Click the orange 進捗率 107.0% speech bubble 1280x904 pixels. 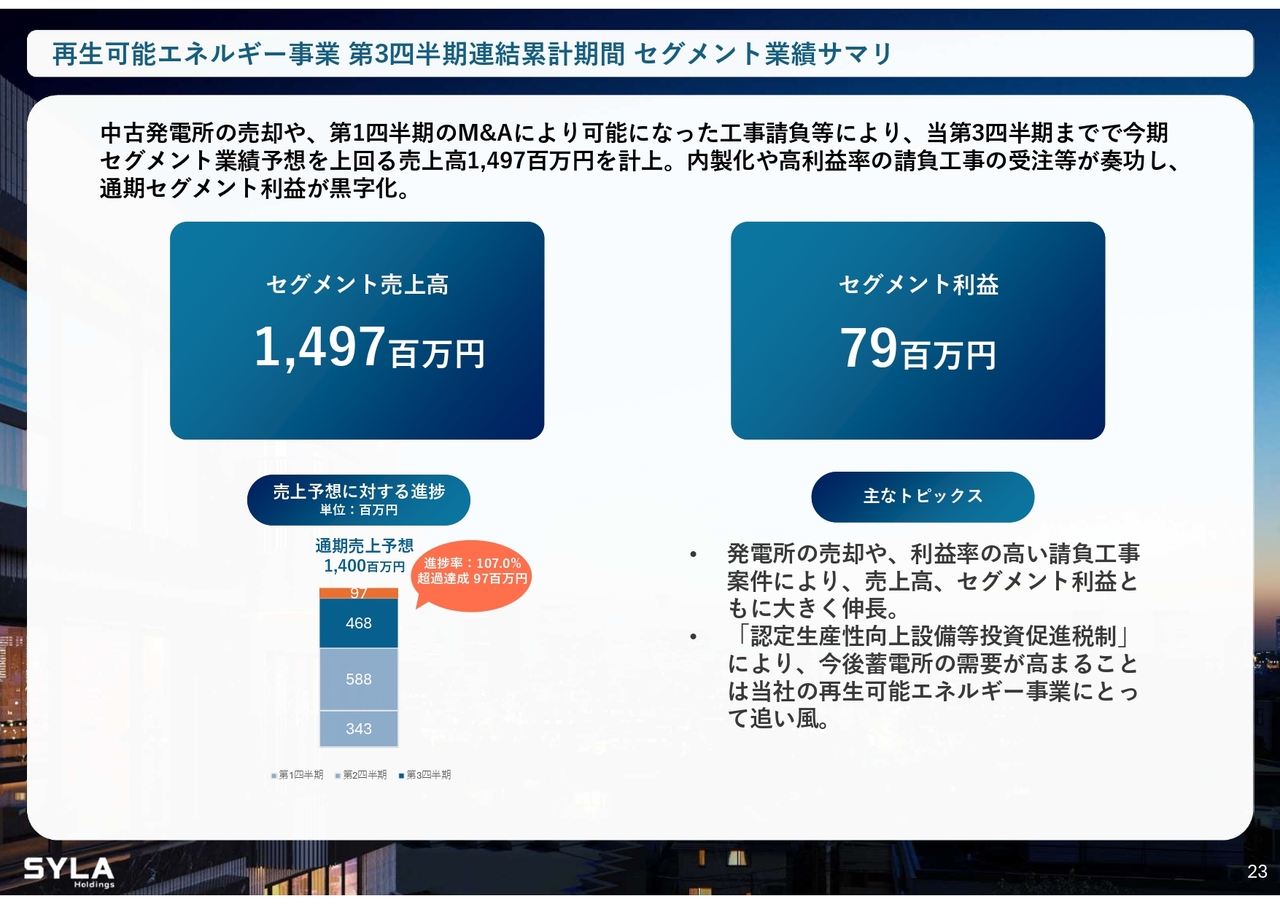(x=472, y=571)
